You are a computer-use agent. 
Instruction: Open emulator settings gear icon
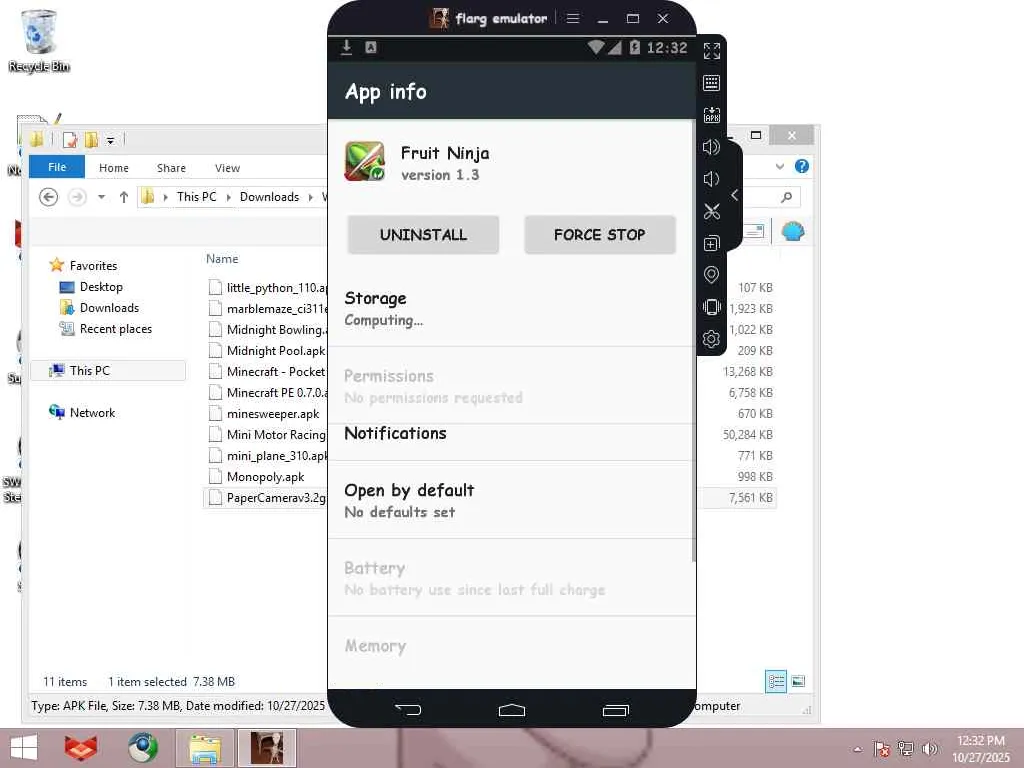click(x=711, y=339)
